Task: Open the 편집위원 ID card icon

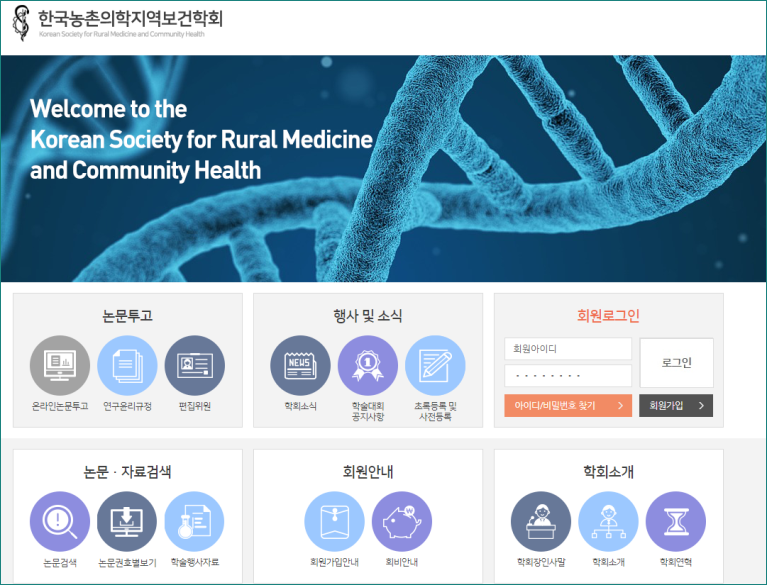Action: [195, 365]
